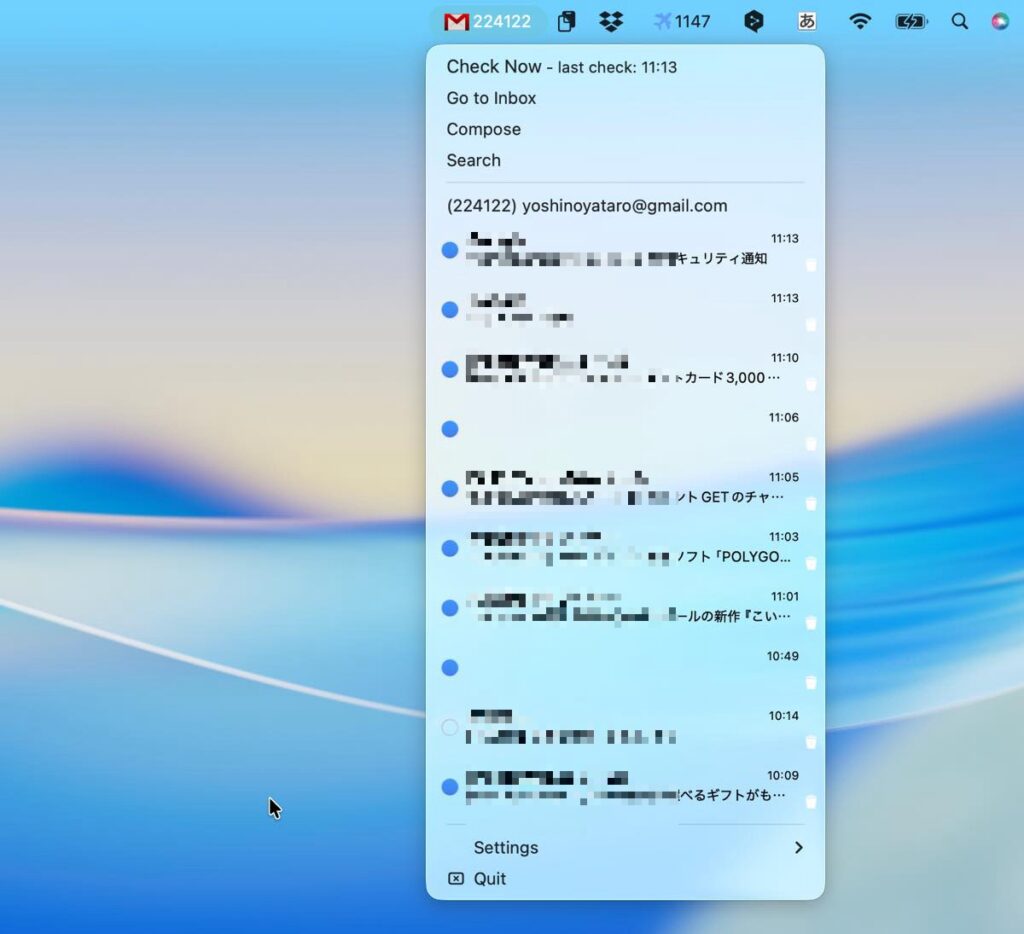The width and height of the screenshot is (1024, 934).
Task: Click the Gmail icon in menu bar
Action: point(457,21)
